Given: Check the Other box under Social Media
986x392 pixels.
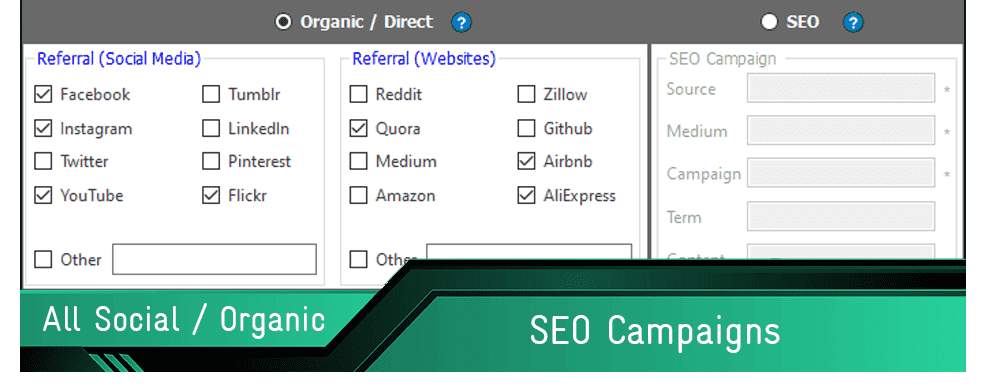Looking at the screenshot, I should pos(43,259).
